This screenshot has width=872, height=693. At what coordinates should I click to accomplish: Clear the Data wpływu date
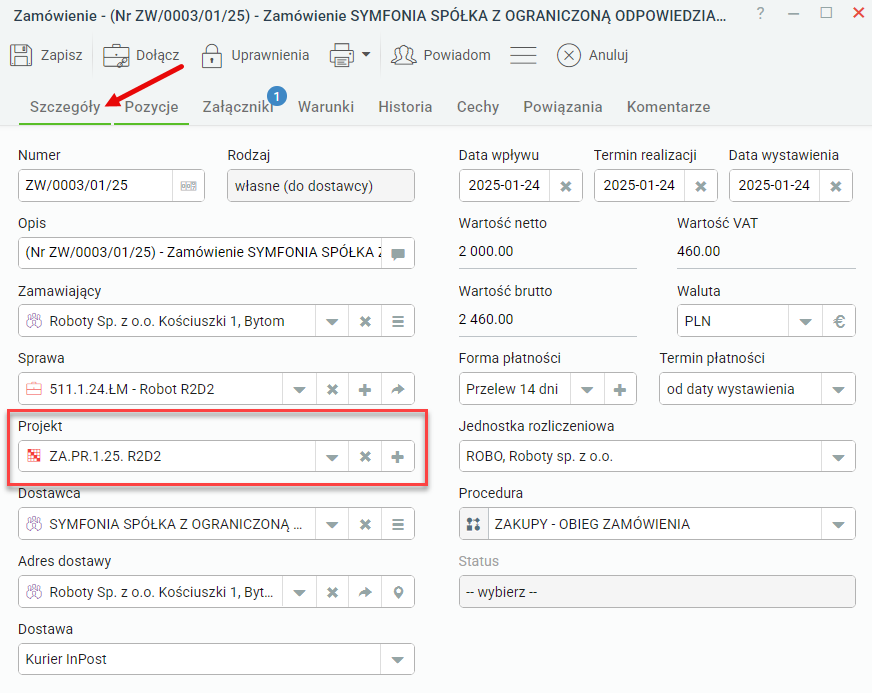(566, 186)
